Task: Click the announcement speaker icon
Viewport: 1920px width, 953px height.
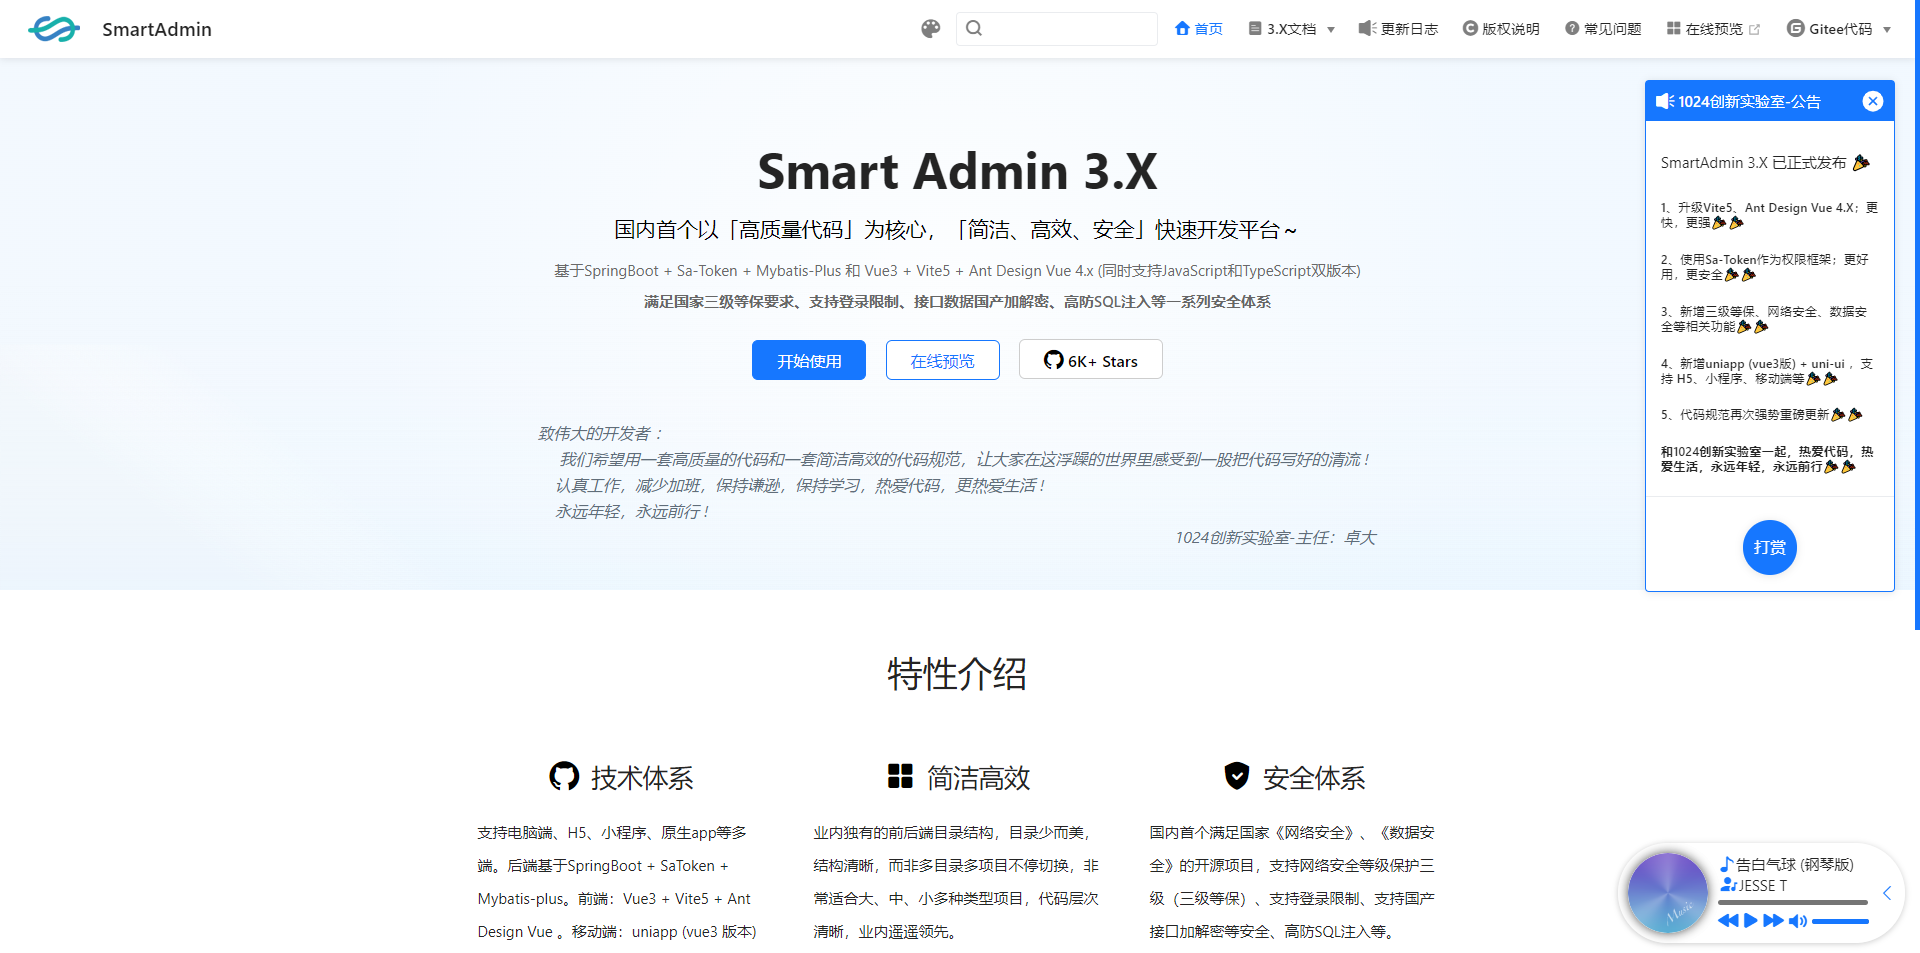Action: click(x=1665, y=101)
